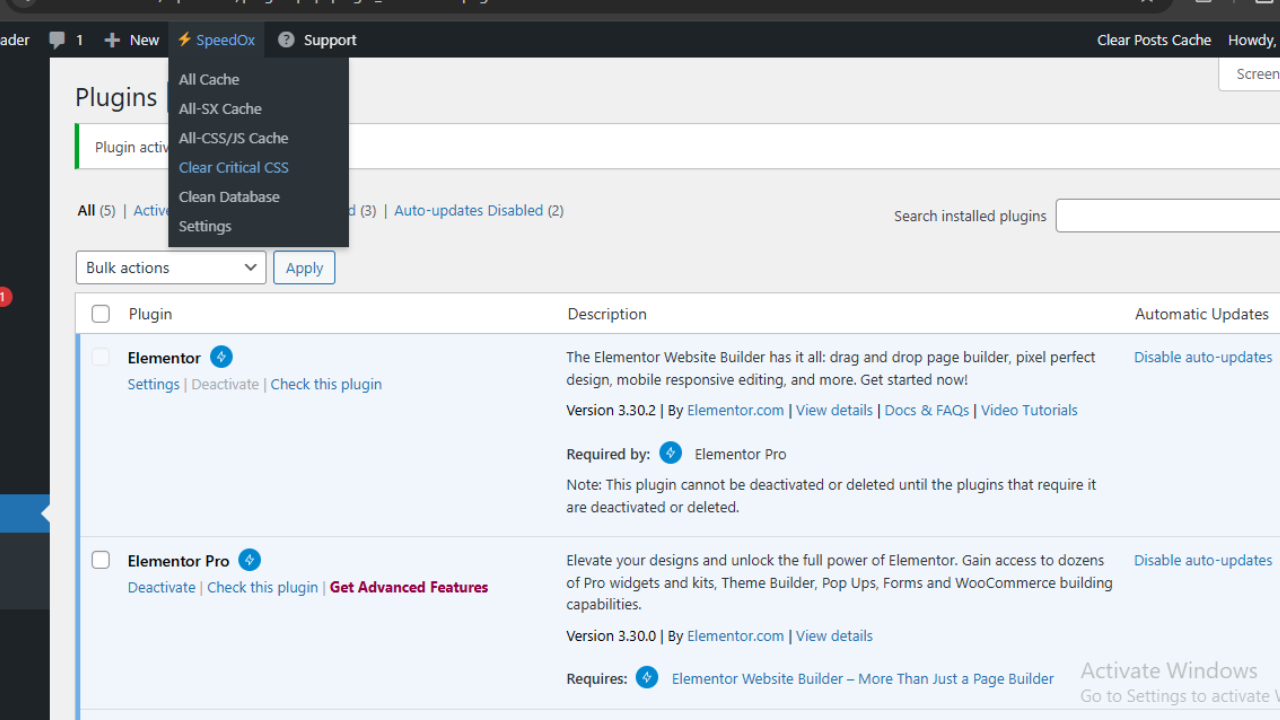The height and width of the screenshot is (720, 1280).
Task: Click the Support question mark icon
Action: 287,40
